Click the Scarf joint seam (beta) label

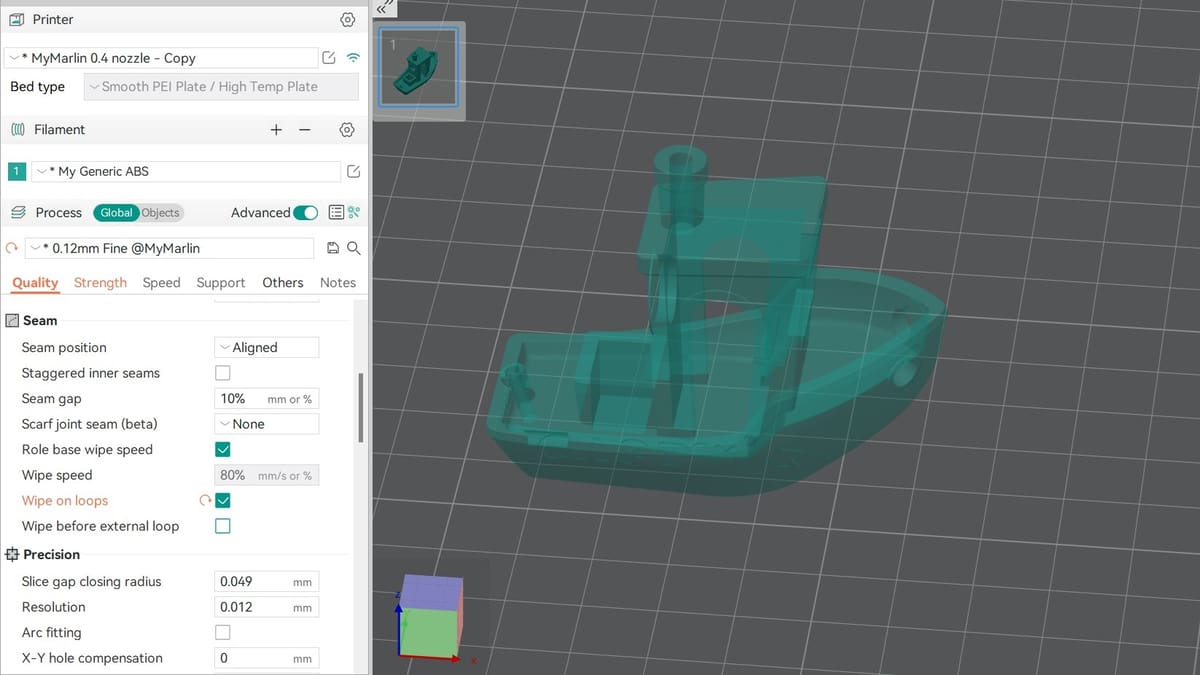coord(90,424)
